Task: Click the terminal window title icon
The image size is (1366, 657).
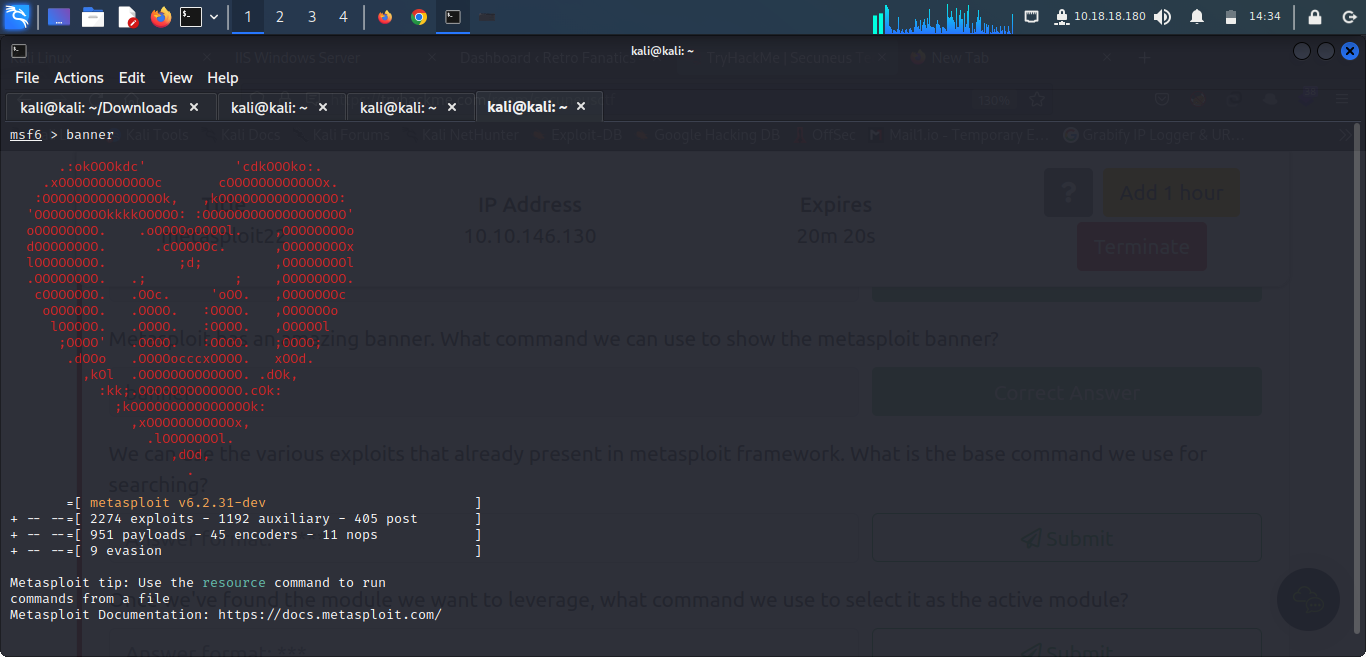Action: [x=18, y=50]
